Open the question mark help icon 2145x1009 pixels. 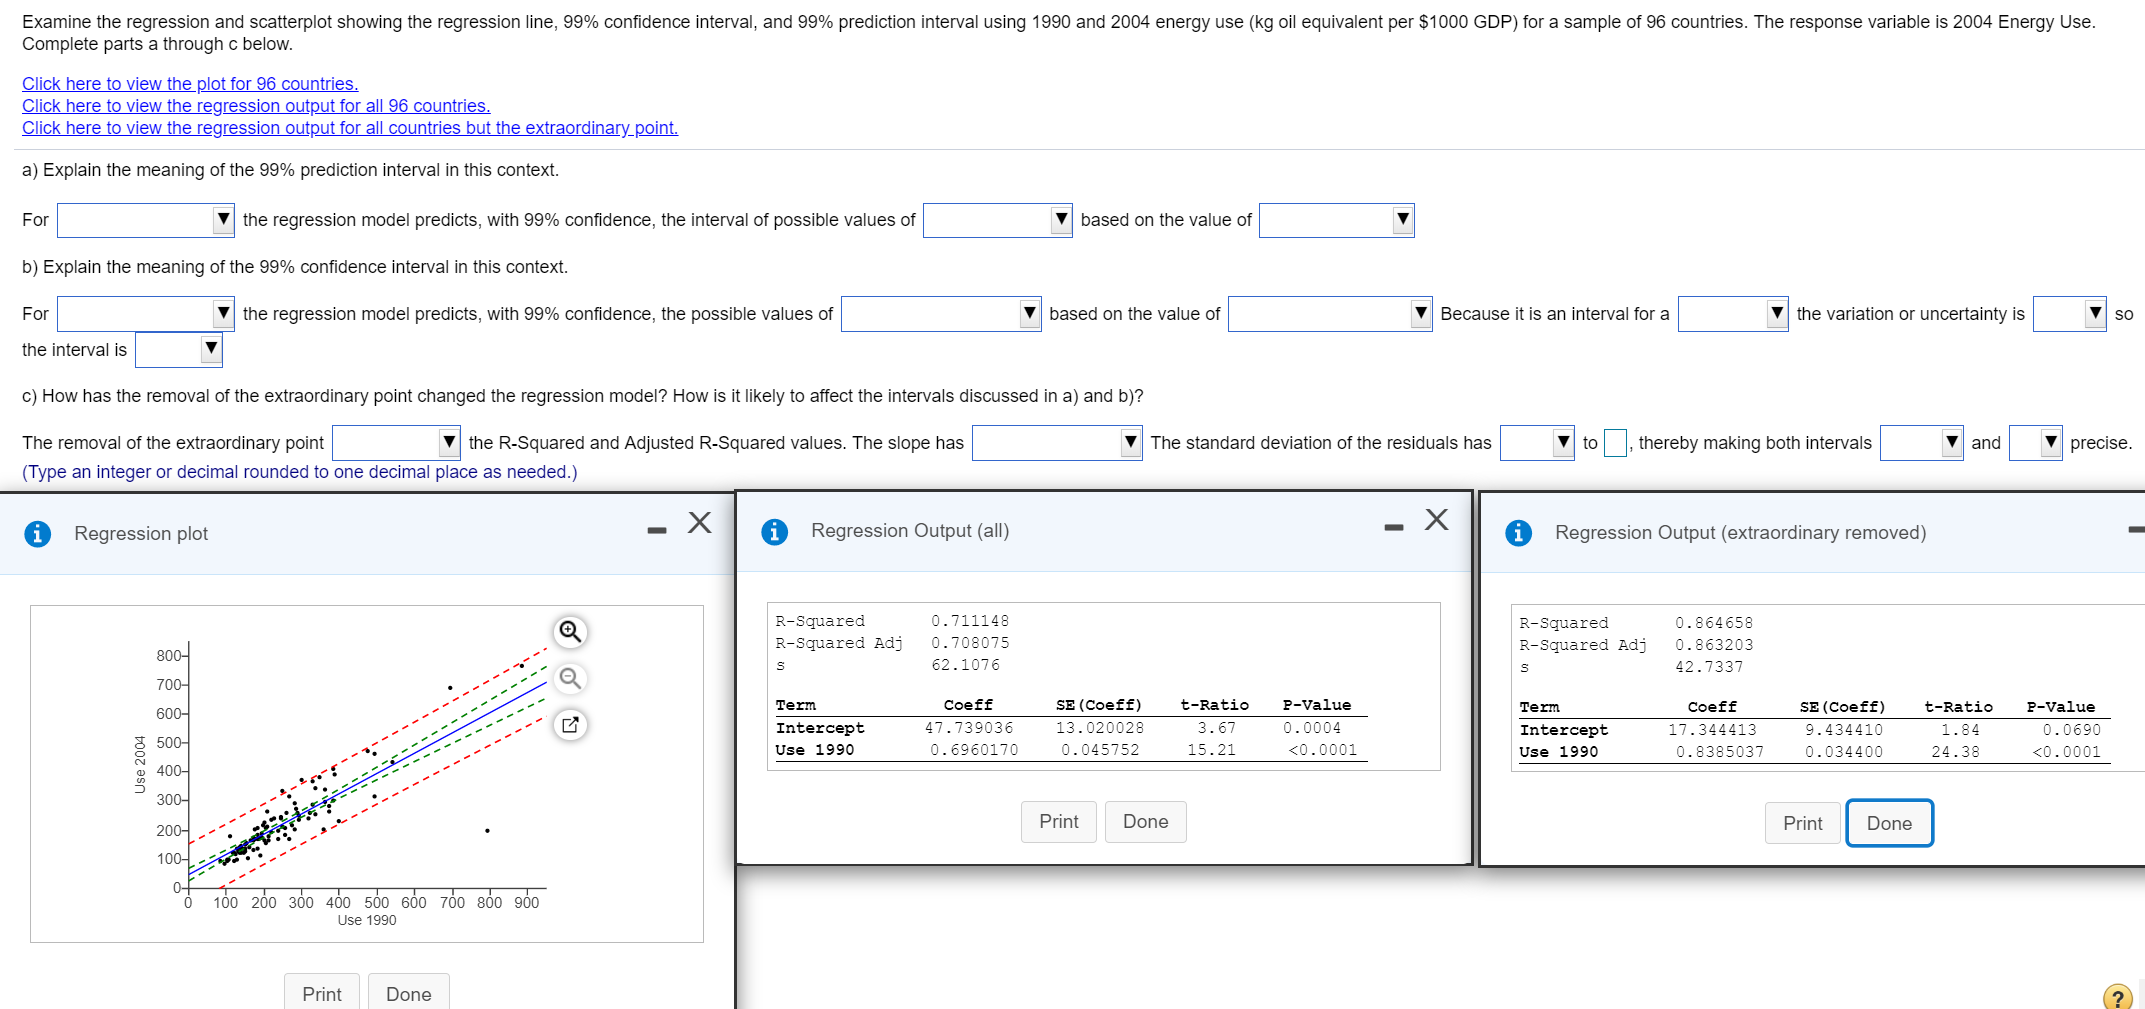pyautogui.click(x=2117, y=996)
